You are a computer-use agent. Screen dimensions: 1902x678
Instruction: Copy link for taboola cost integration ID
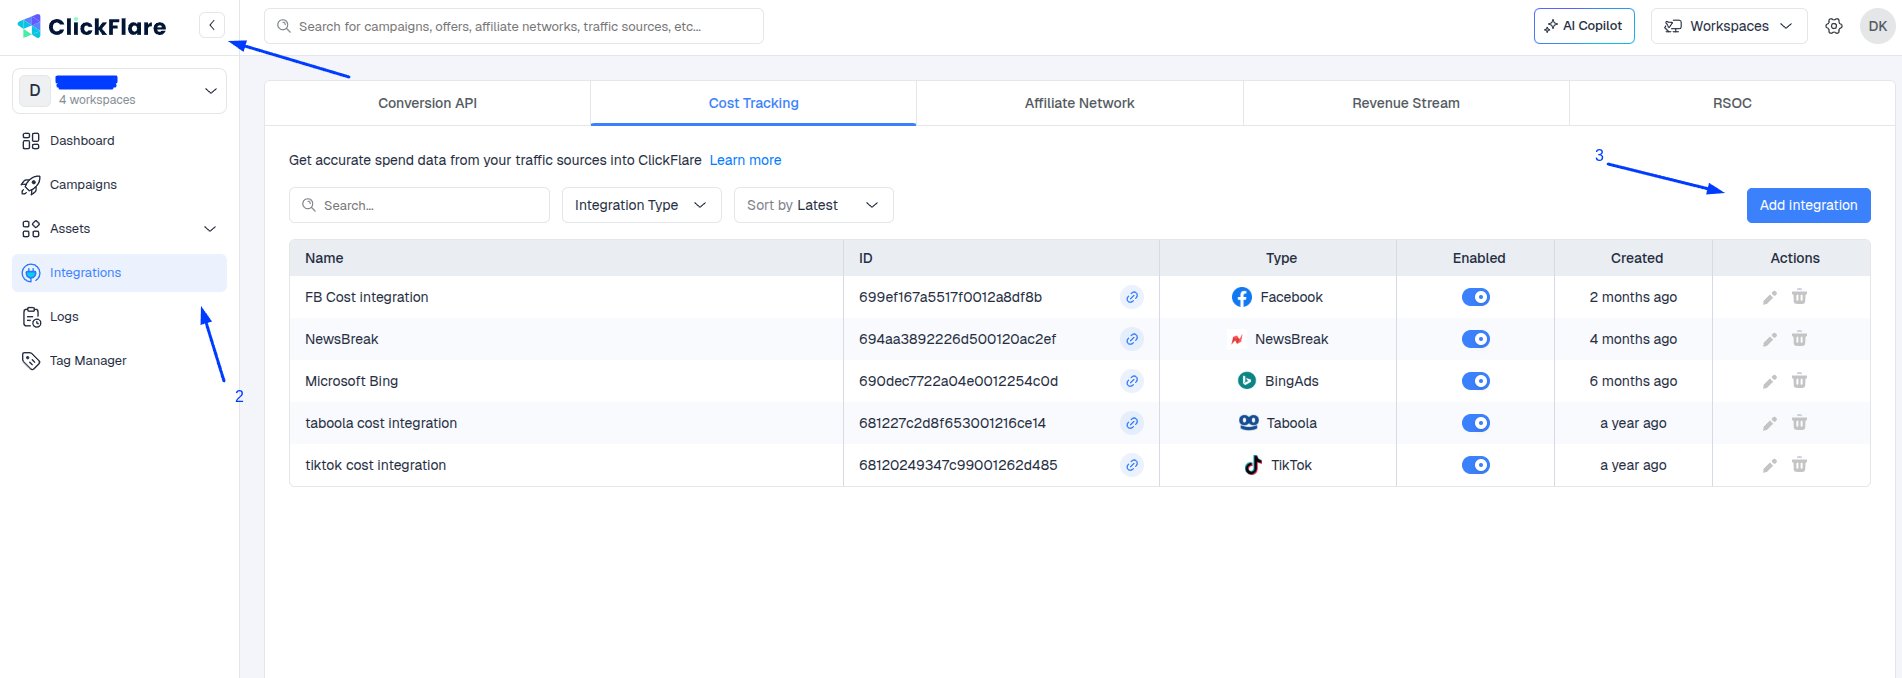(x=1132, y=423)
